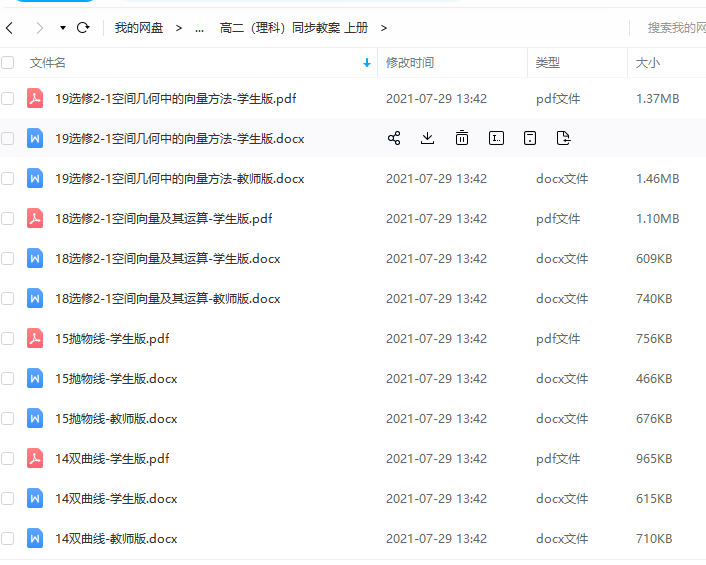Click the 大小 column header
The image size is (706, 565).
[x=647, y=62]
